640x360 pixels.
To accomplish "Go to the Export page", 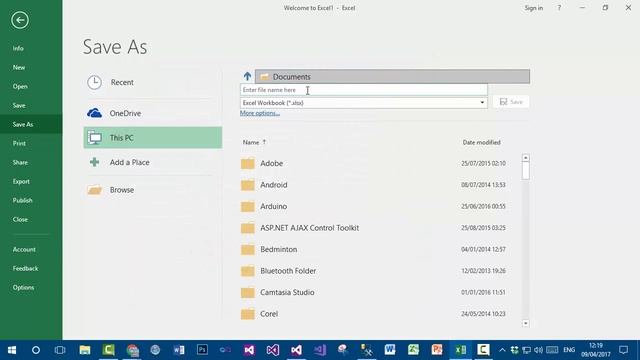I will pyautogui.click(x=21, y=181).
